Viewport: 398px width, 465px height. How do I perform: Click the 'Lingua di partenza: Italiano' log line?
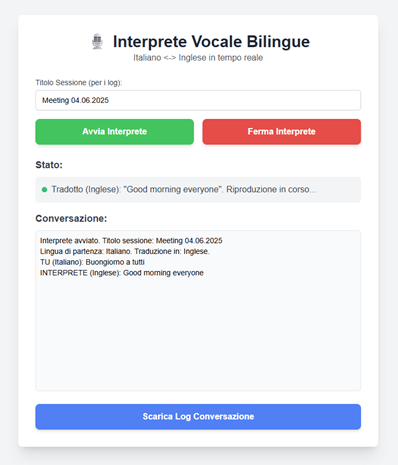coord(125,251)
